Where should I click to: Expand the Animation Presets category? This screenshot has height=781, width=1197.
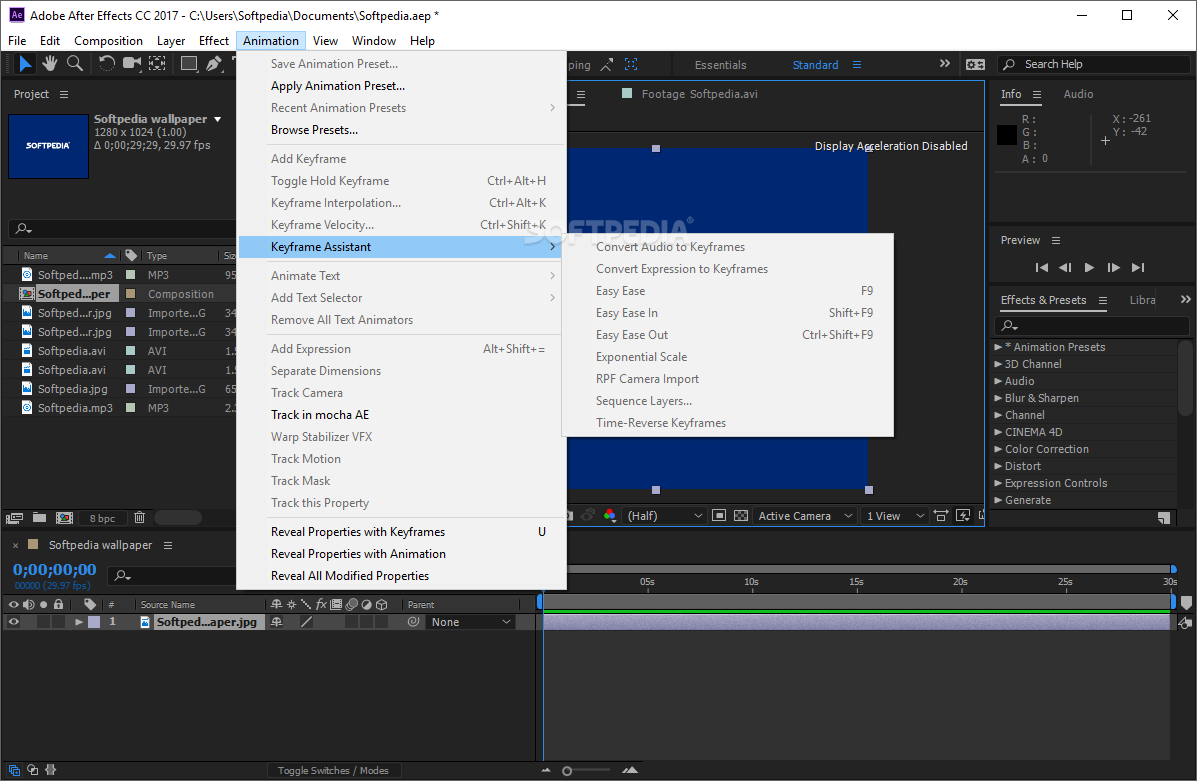(998, 347)
